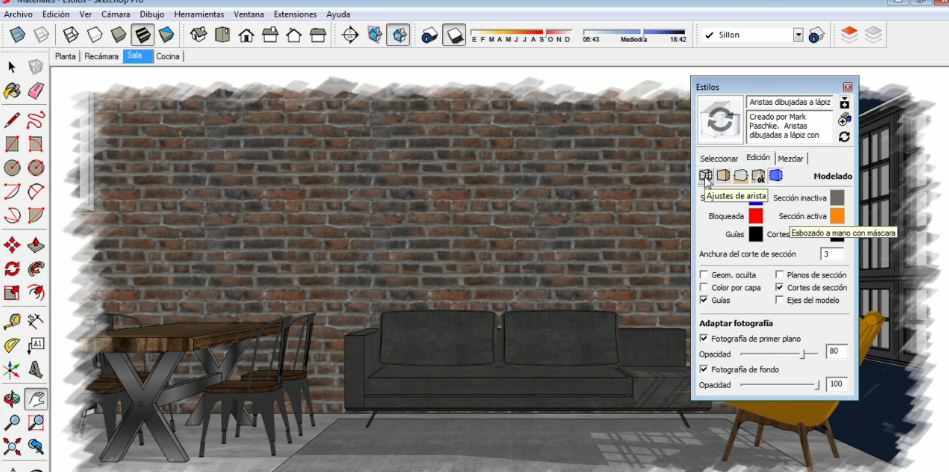Select the Rectangle tool

[x=12, y=143]
